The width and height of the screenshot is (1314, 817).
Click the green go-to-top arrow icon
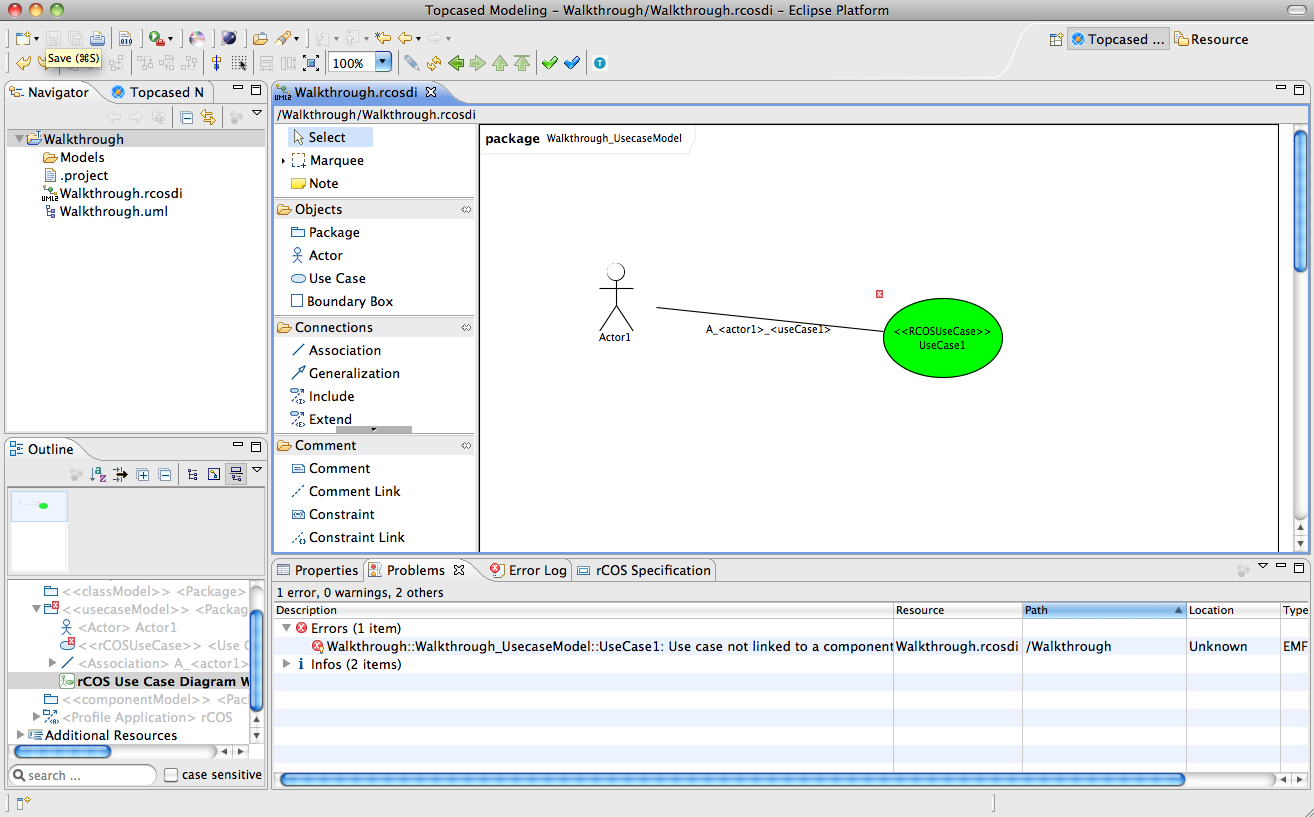tap(522, 63)
